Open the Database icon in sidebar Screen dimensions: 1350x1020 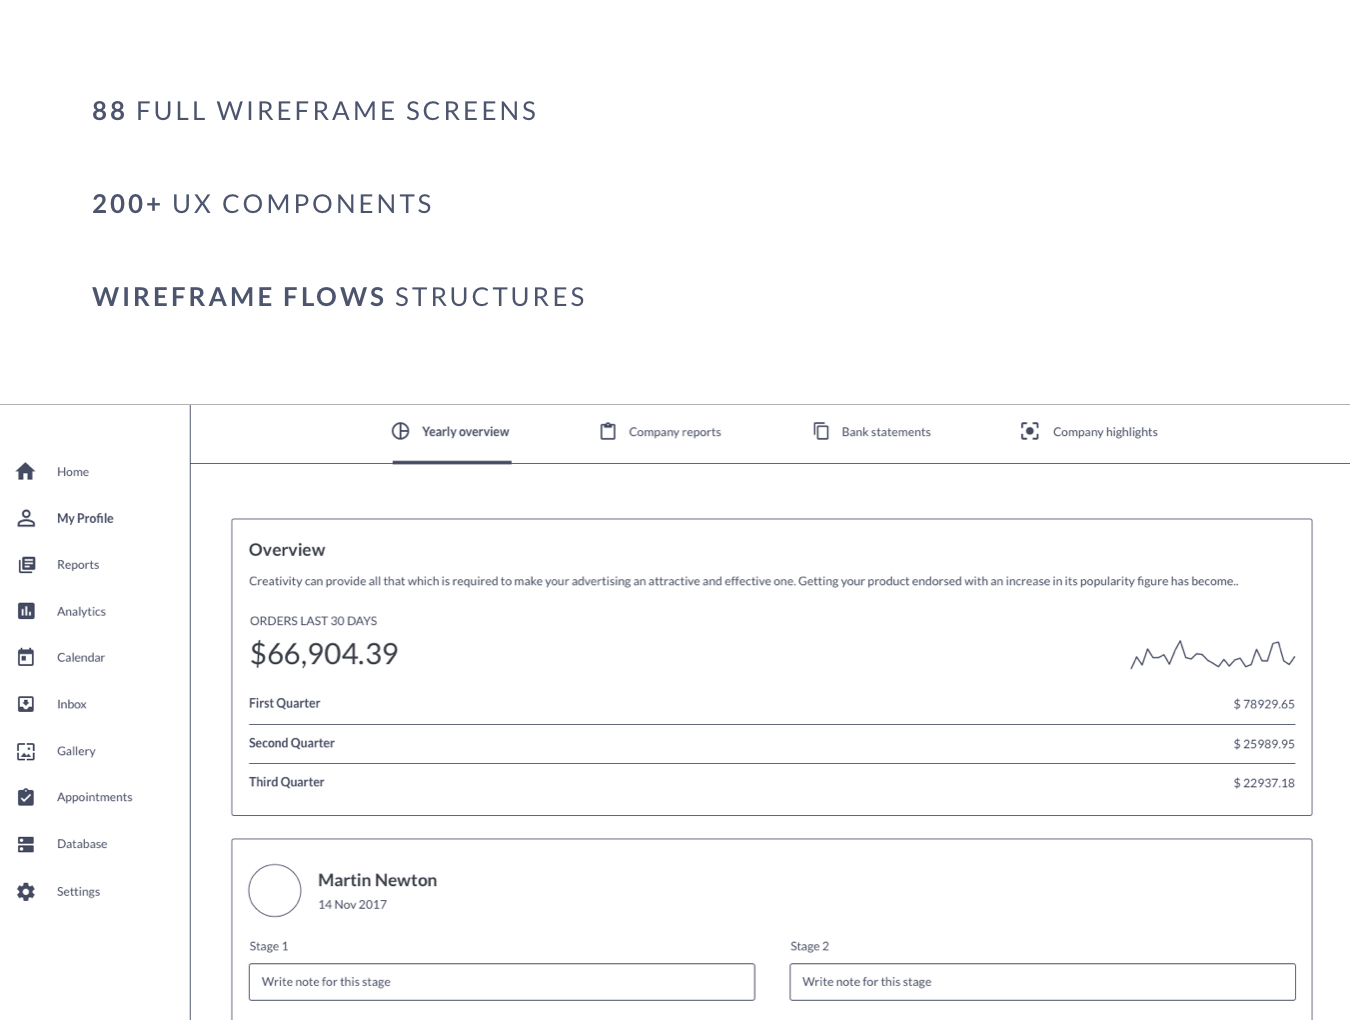[26, 844]
